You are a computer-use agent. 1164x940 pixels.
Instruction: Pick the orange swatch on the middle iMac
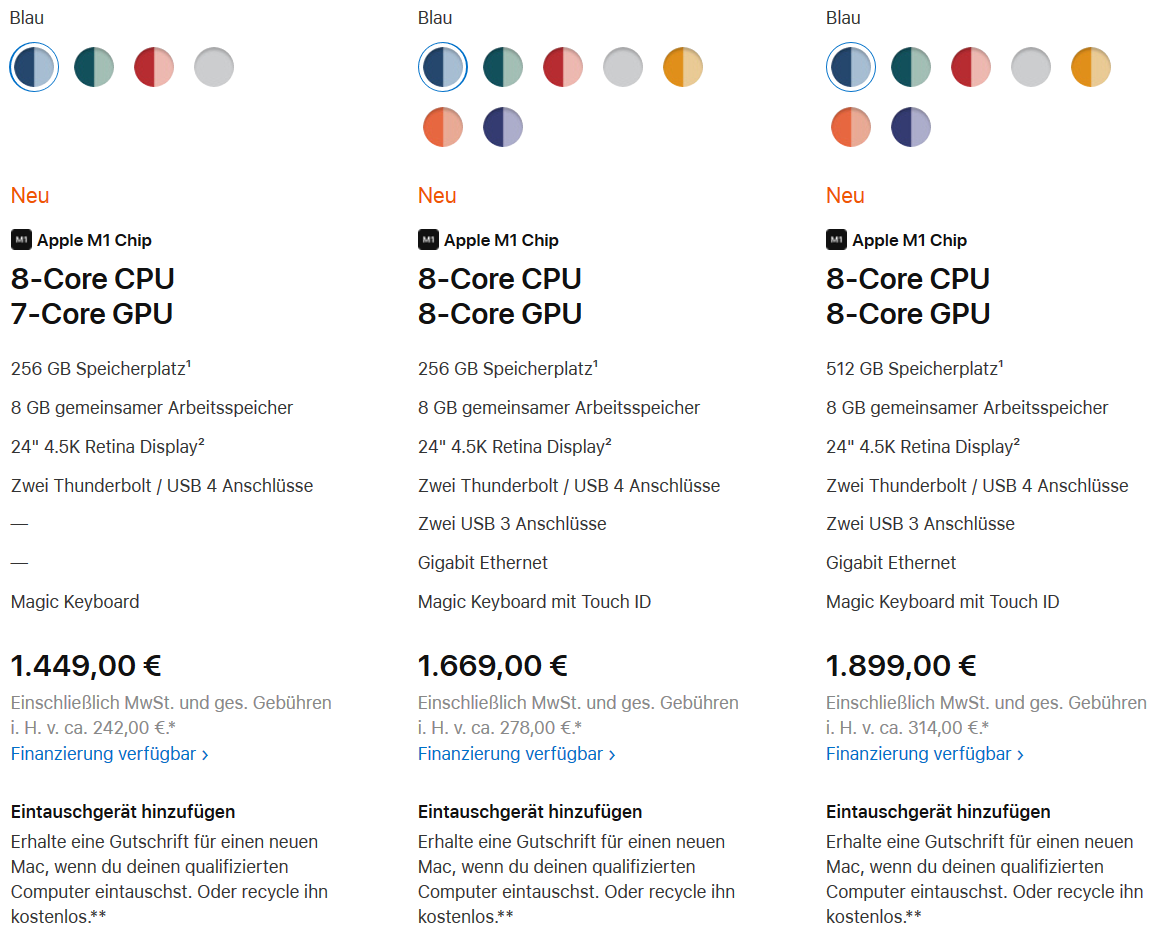443,127
